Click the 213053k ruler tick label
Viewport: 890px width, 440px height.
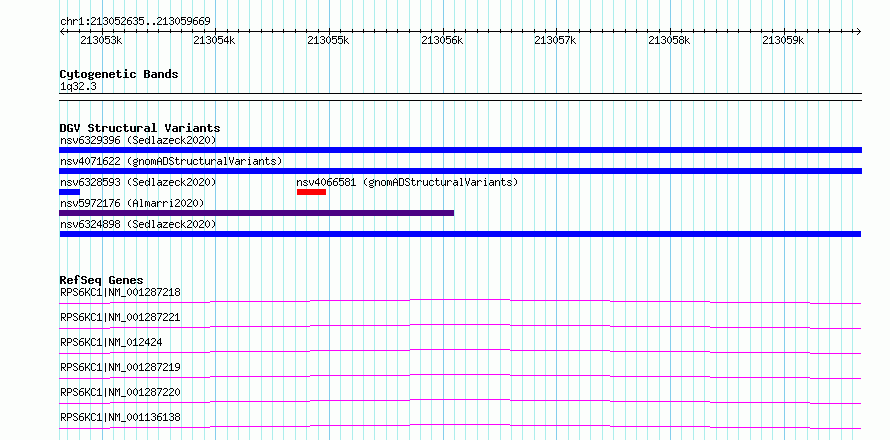coord(101,40)
